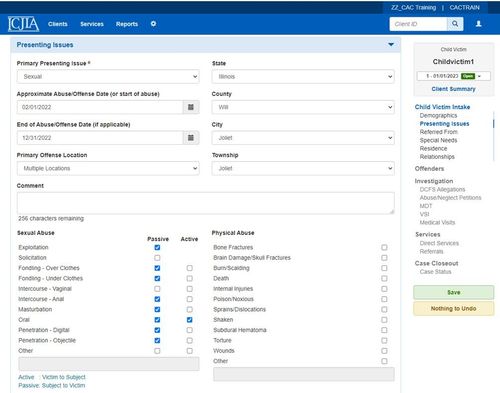The image size is (500, 393).
Task: Open the City dropdown
Action: [x=303, y=138]
